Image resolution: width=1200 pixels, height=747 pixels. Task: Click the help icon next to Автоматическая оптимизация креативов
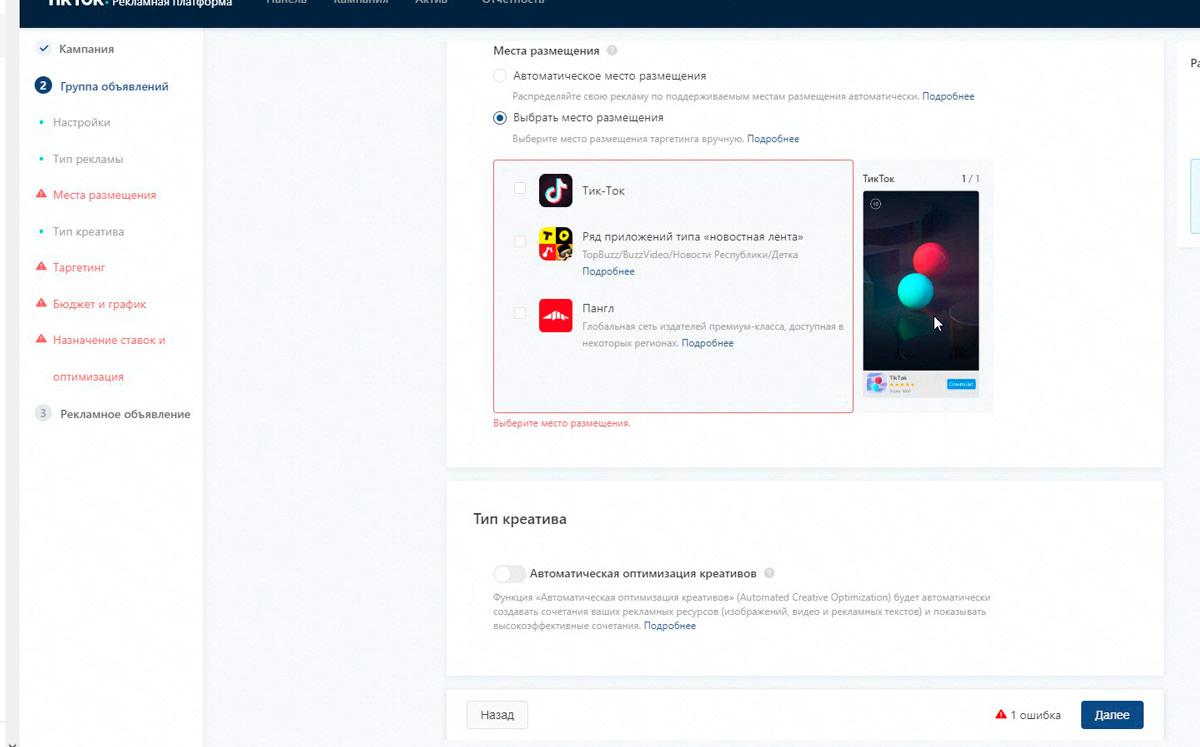769,573
